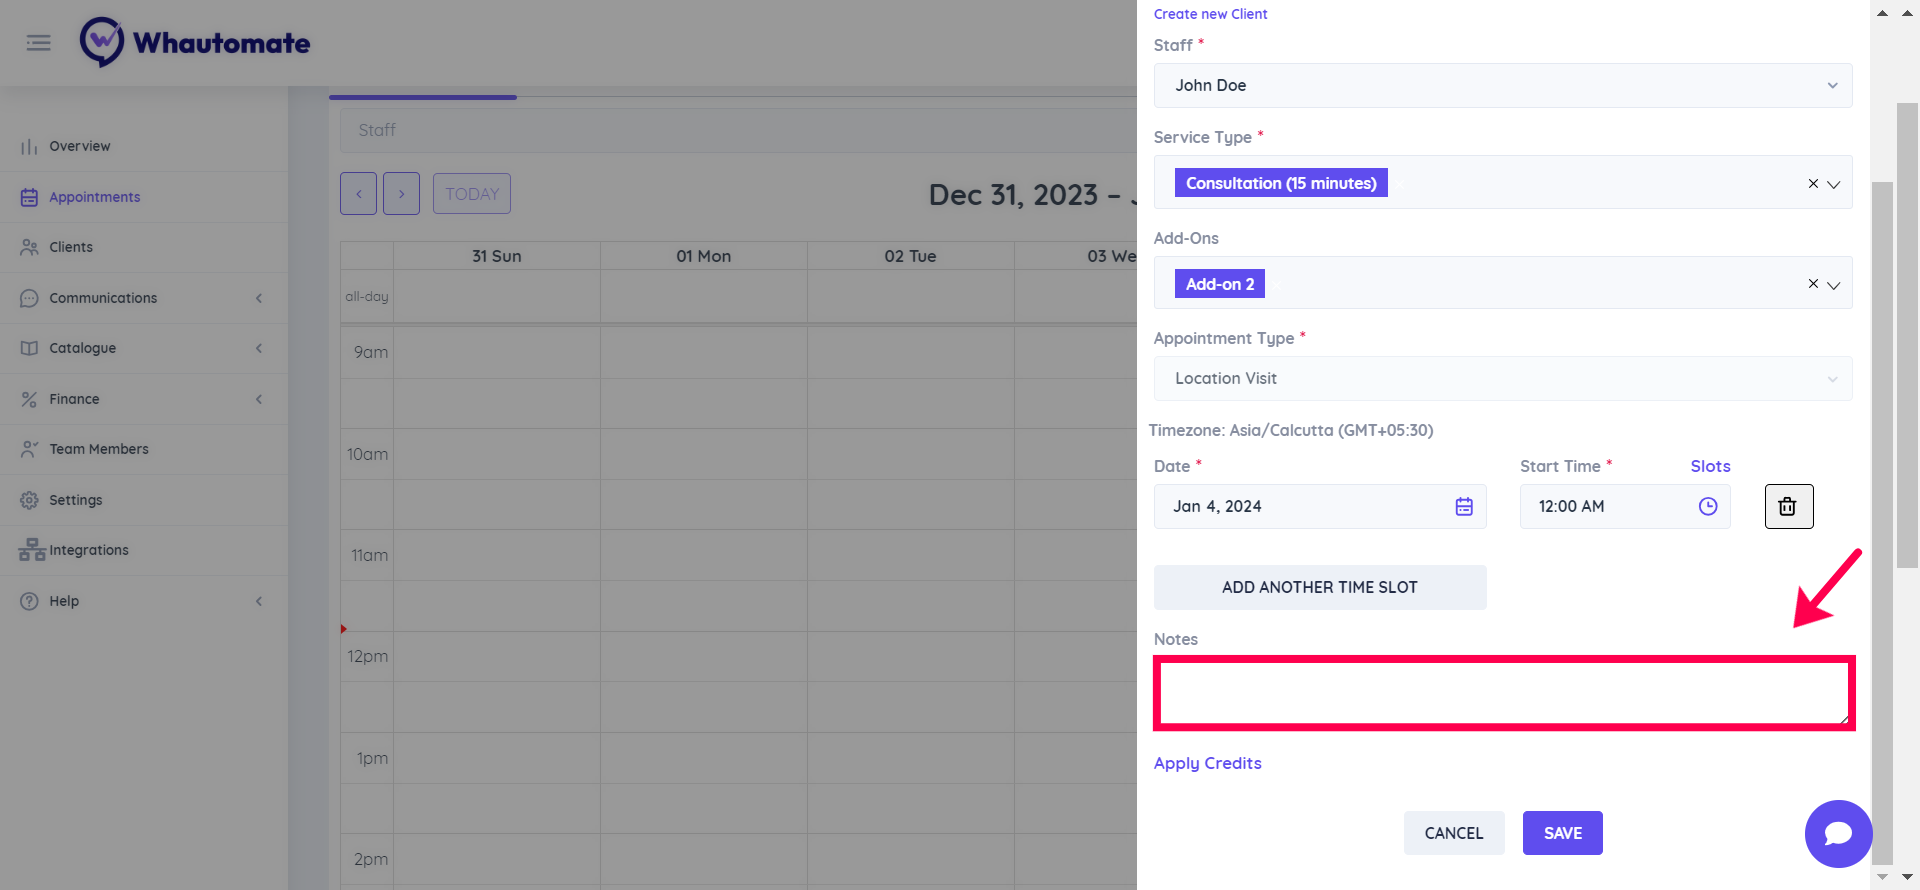Open the Staff dropdown showing John Doe

point(1502,86)
